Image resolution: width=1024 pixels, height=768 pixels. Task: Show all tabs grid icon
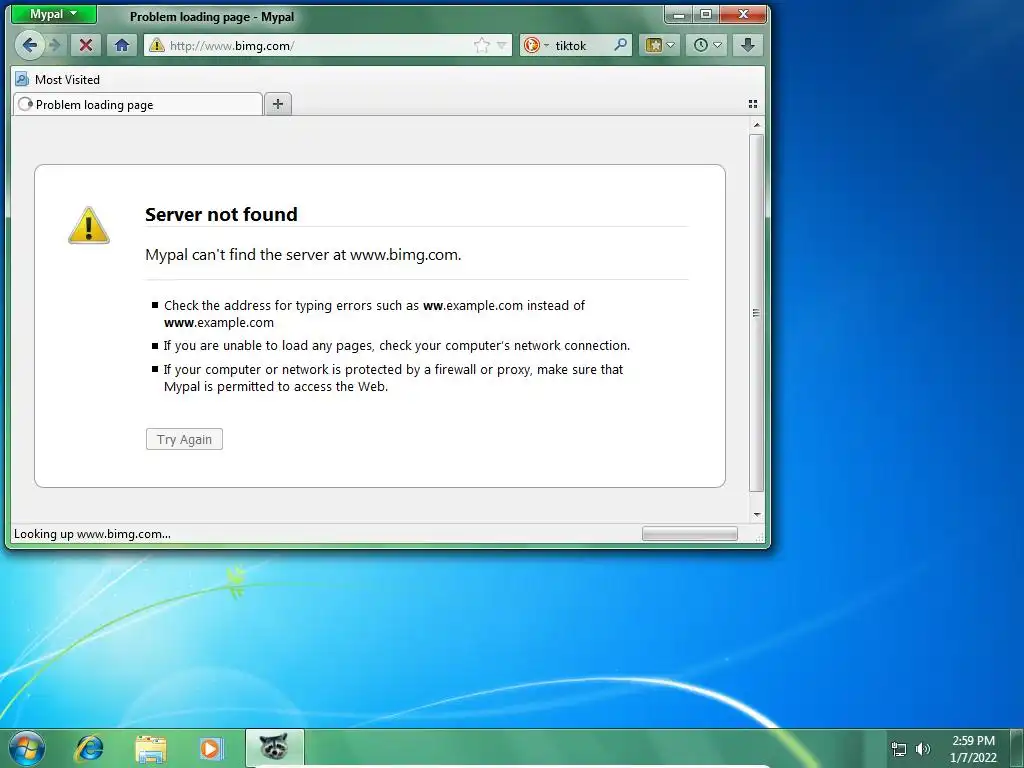(x=752, y=104)
